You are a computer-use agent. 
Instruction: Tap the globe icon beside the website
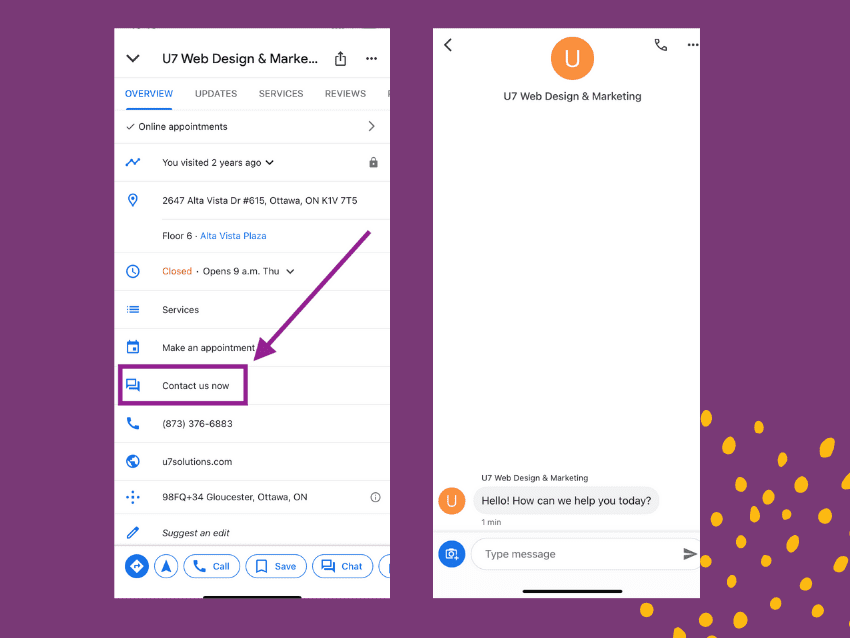click(x=133, y=461)
